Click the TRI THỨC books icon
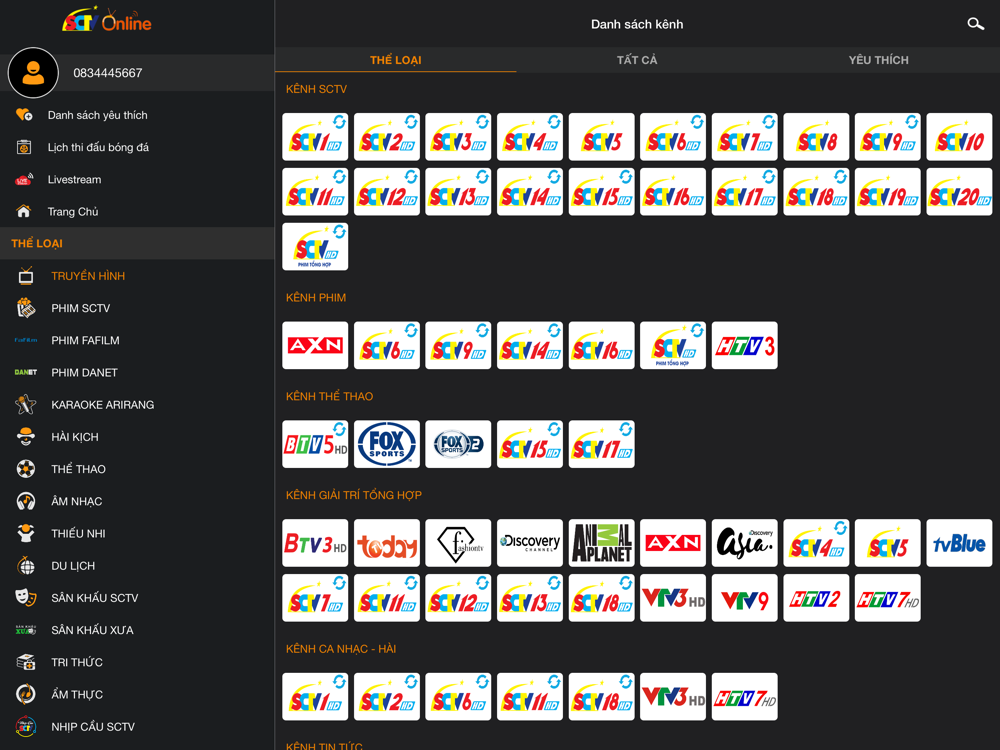Image resolution: width=1000 pixels, height=750 pixels. point(26,662)
